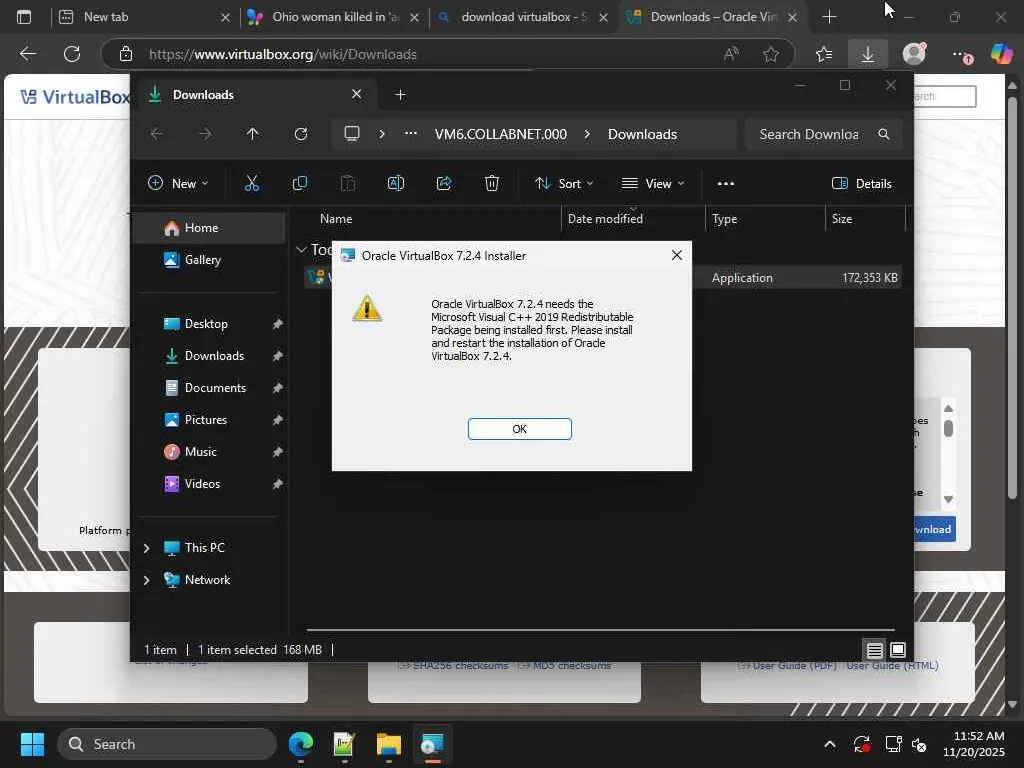The width and height of the screenshot is (1024, 768).
Task: Click OK in the VirtualBox installer dialog
Action: pyautogui.click(x=519, y=429)
